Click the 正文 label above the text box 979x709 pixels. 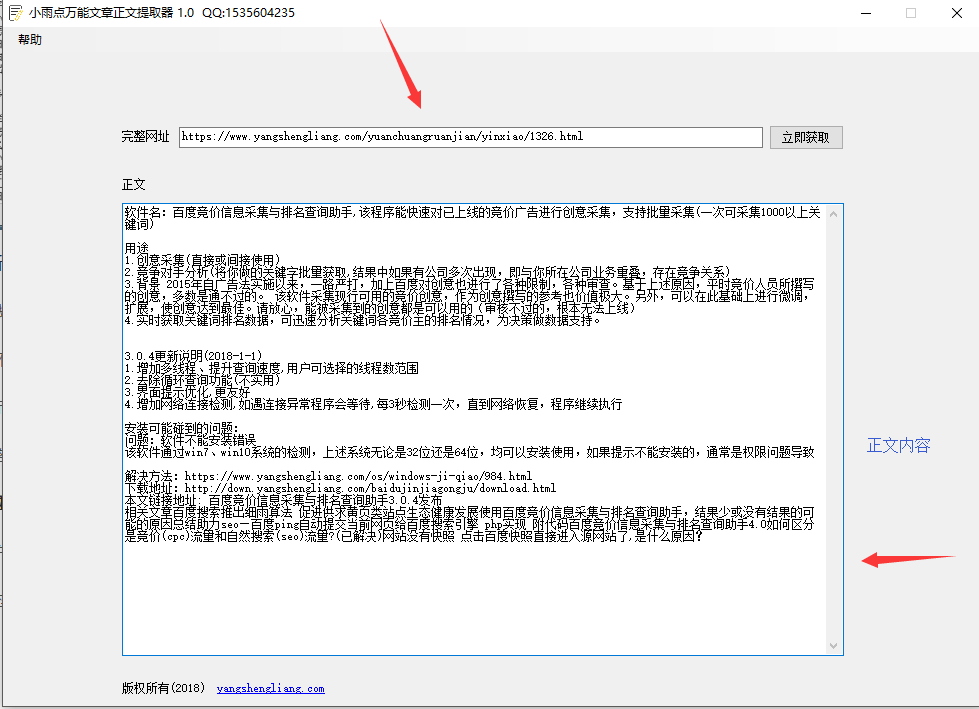click(x=133, y=185)
